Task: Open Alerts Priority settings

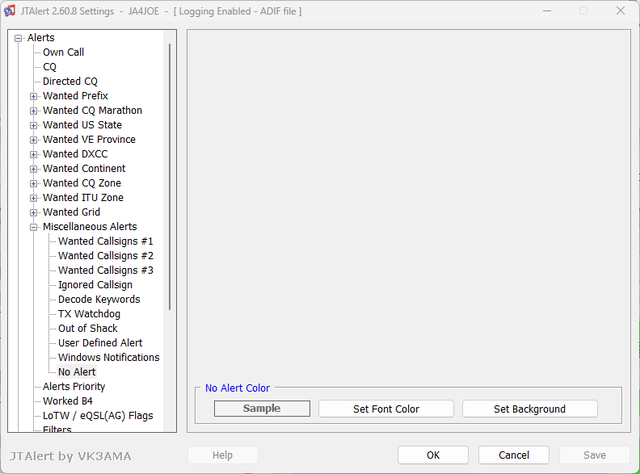Action: pyautogui.click(x=74, y=387)
